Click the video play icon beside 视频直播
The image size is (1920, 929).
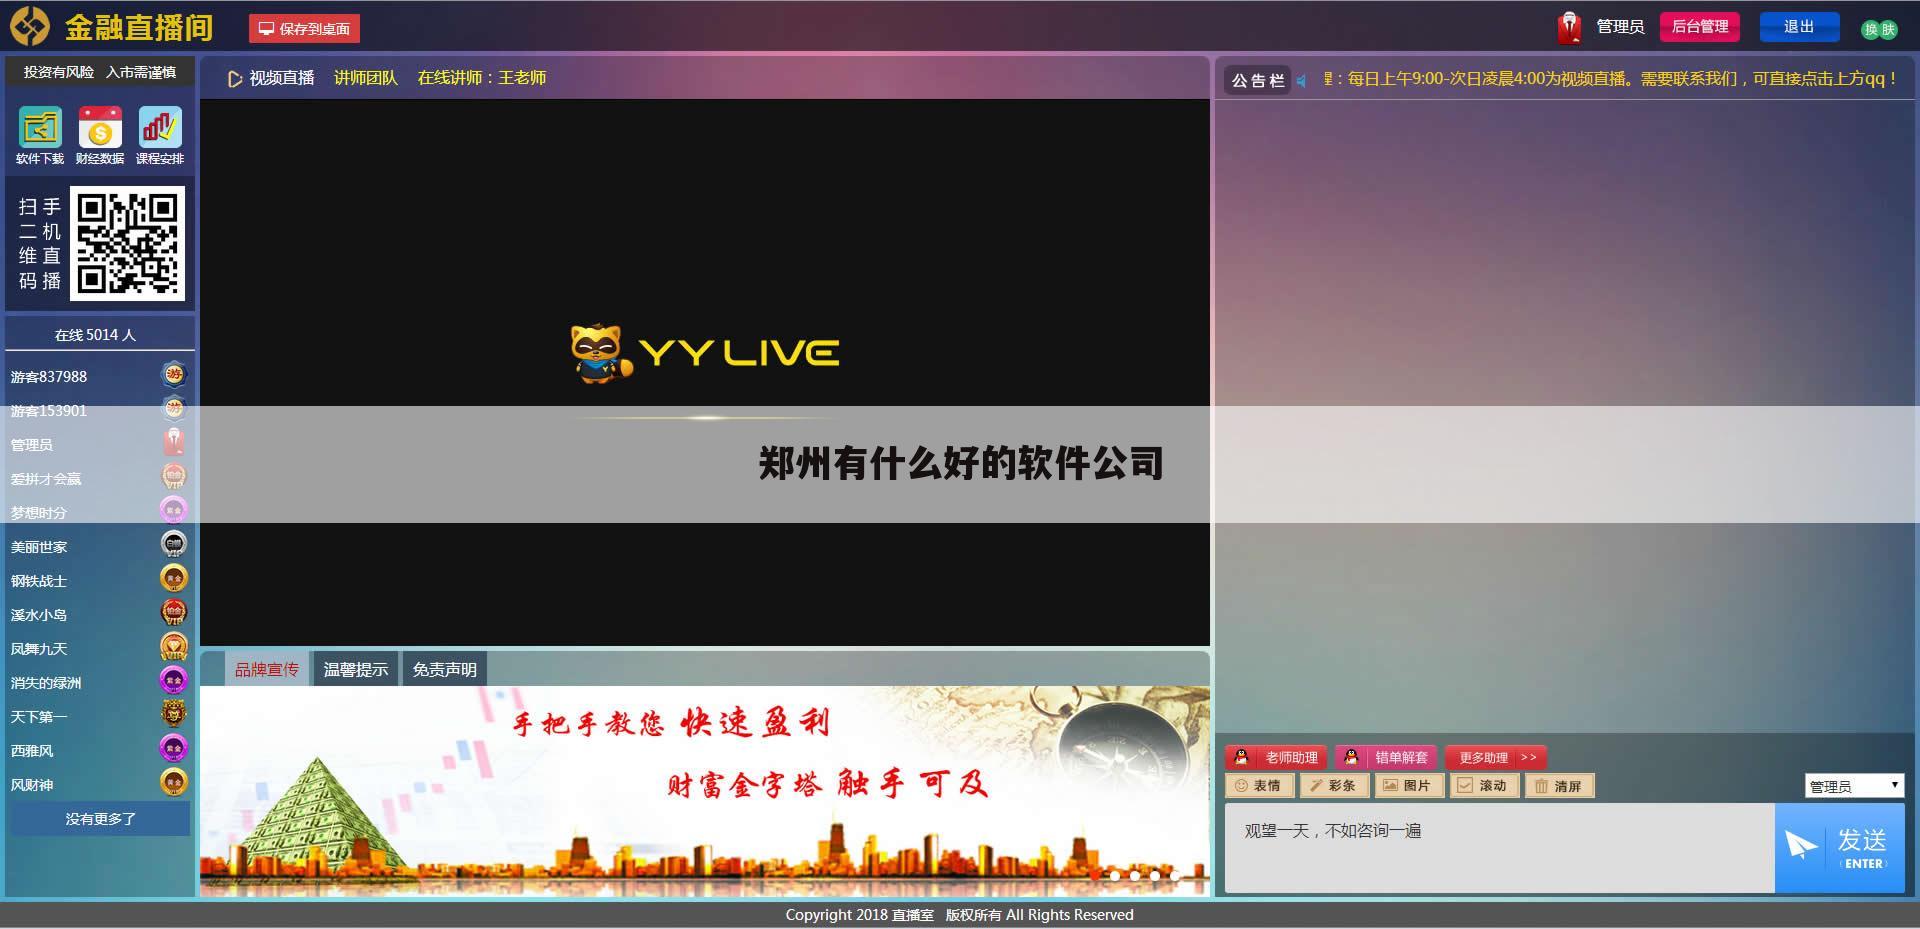coord(235,79)
